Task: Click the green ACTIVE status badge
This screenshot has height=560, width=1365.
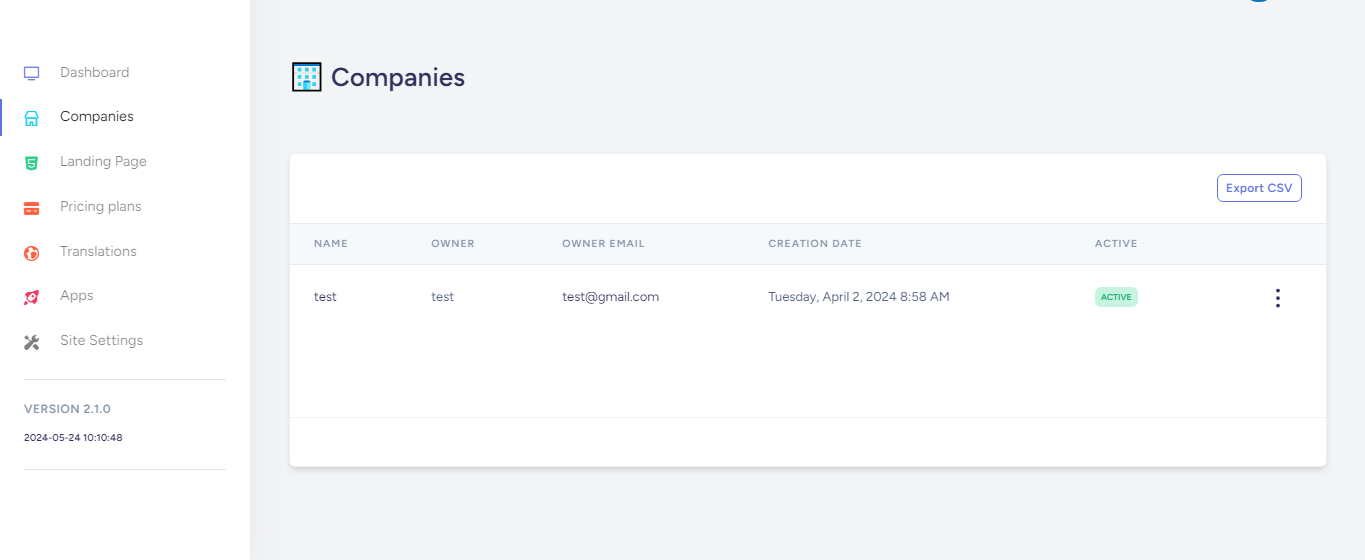Action: coord(1116,297)
